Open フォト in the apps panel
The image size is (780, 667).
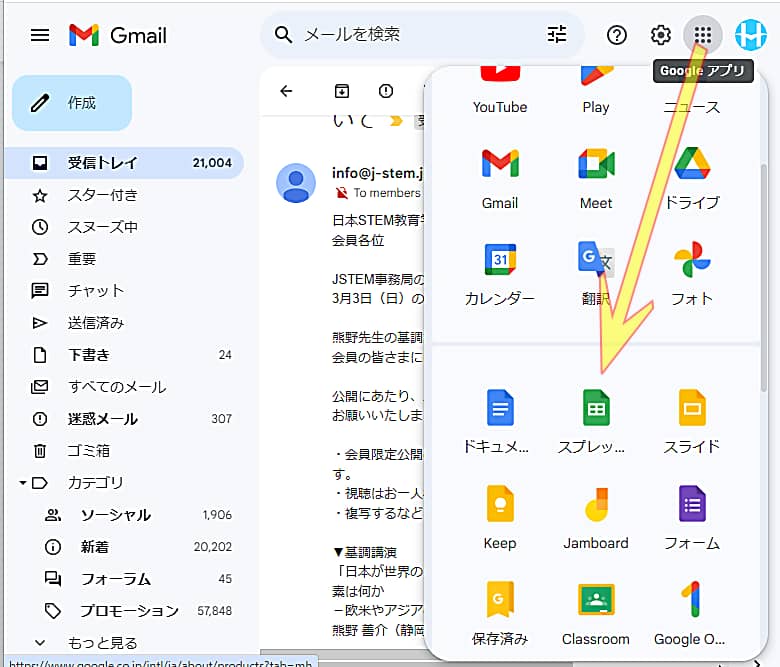(x=692, y=275)
